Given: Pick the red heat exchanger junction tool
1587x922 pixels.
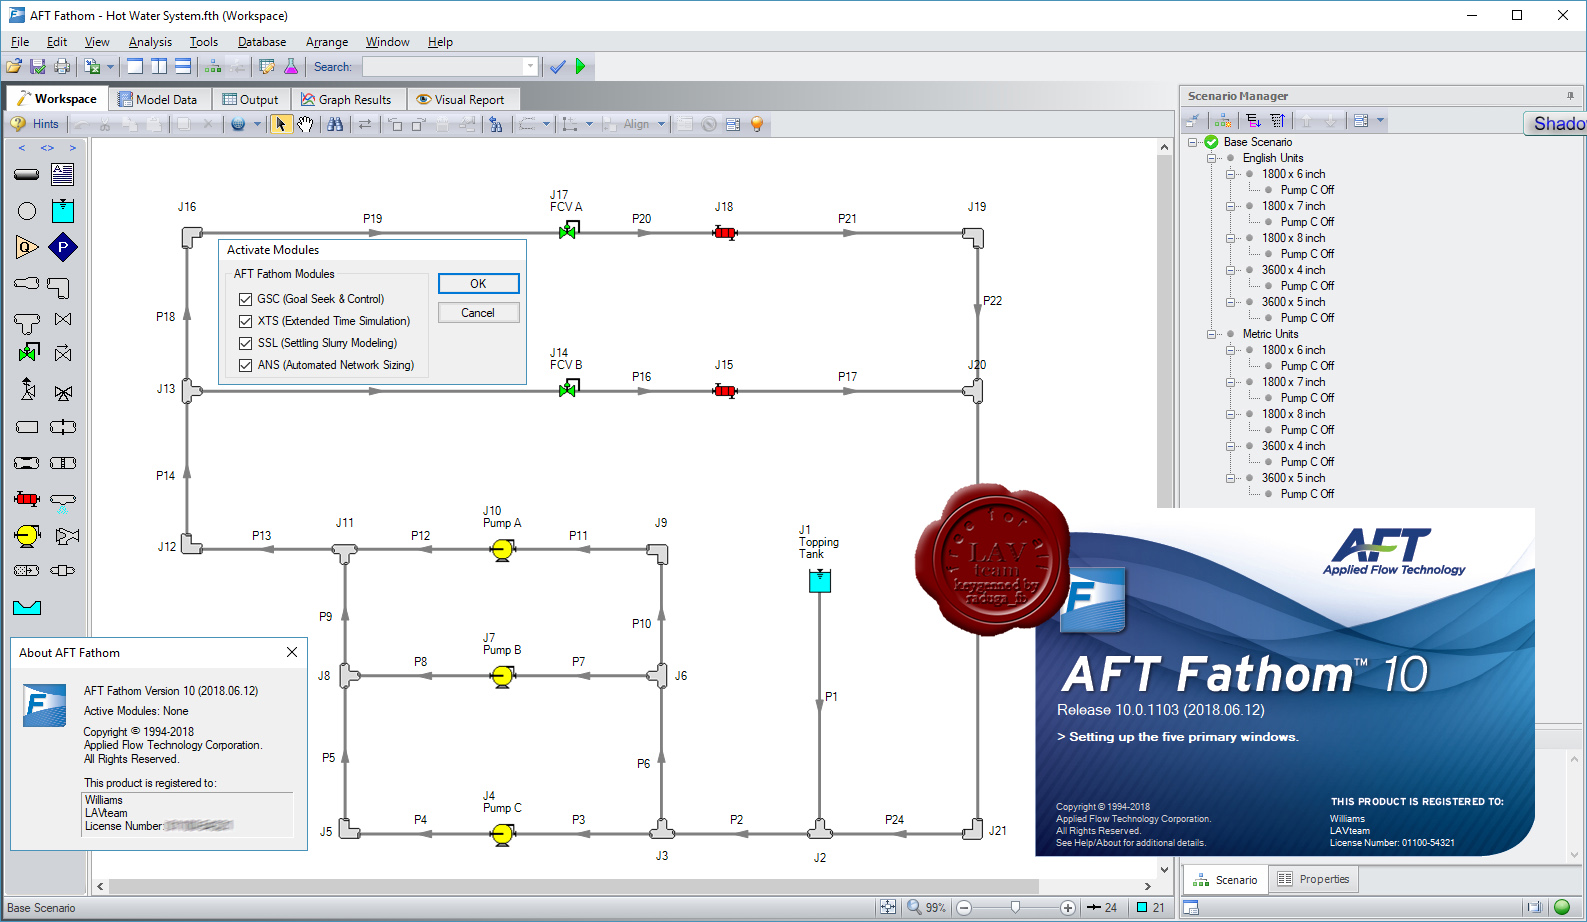Looking at the screenshot, I should click(27, 499).
